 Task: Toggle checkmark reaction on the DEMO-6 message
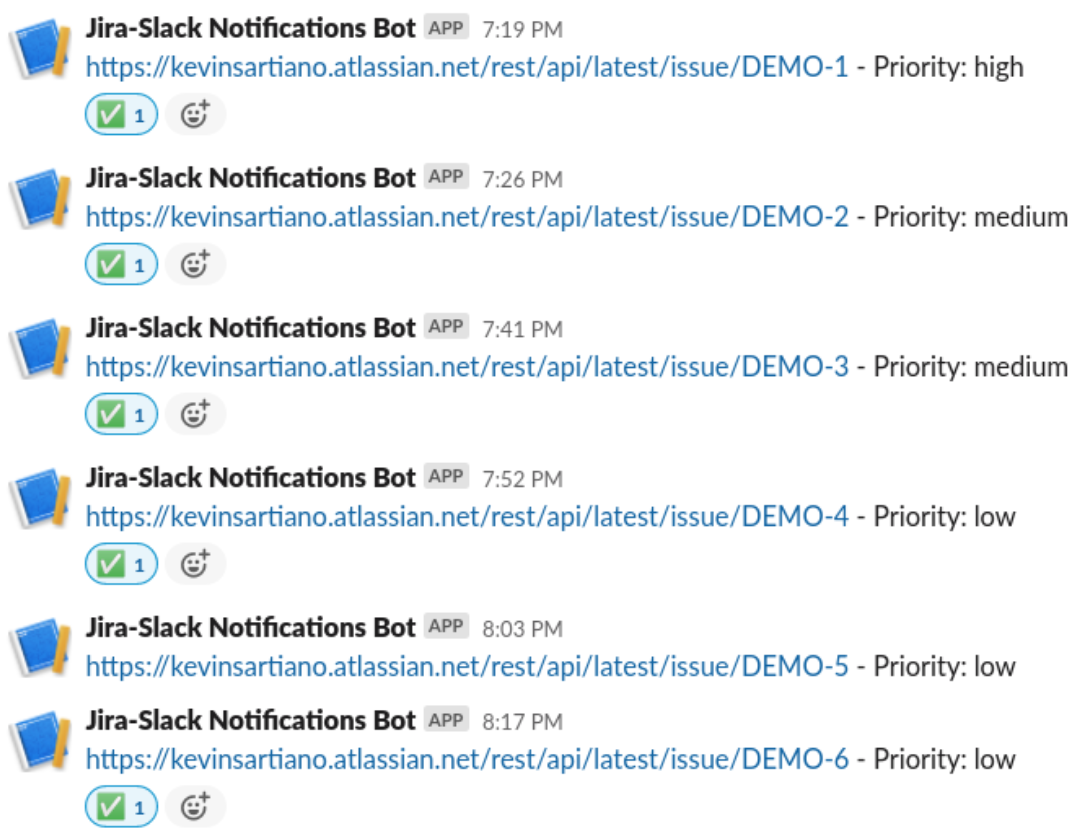pos(121,807)
